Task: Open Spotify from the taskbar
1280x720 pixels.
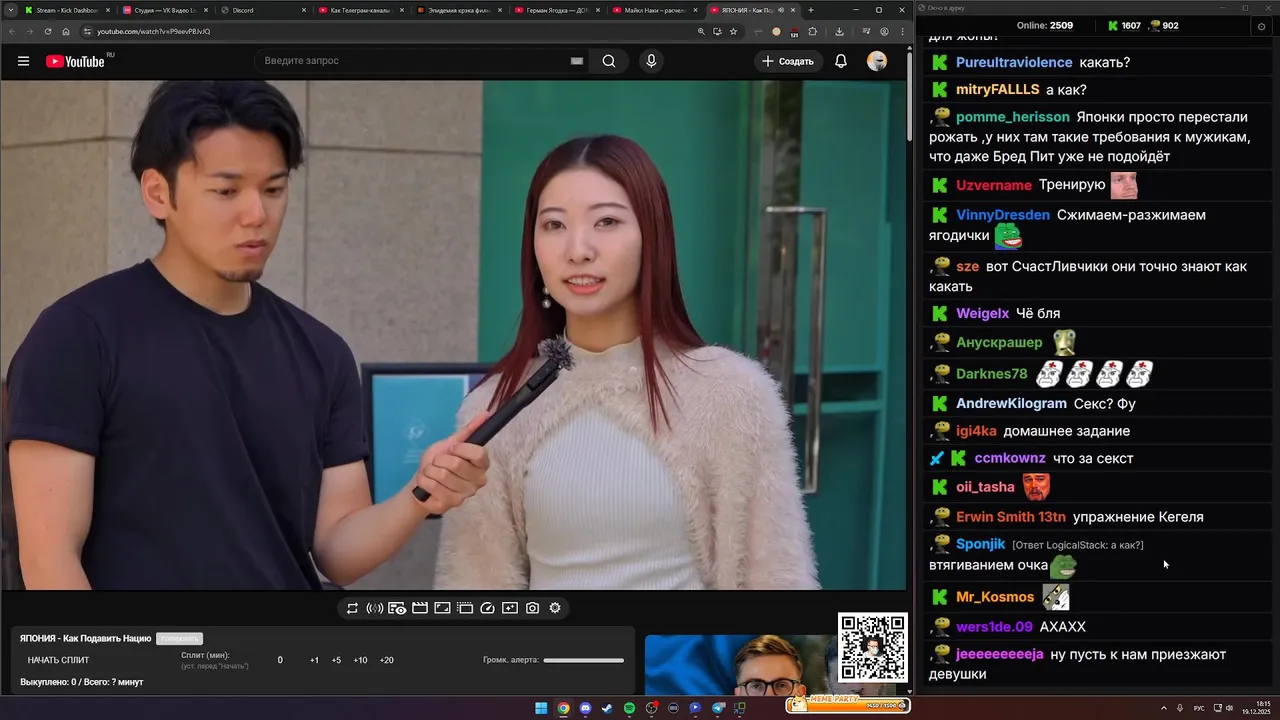Action: [629, 708]
